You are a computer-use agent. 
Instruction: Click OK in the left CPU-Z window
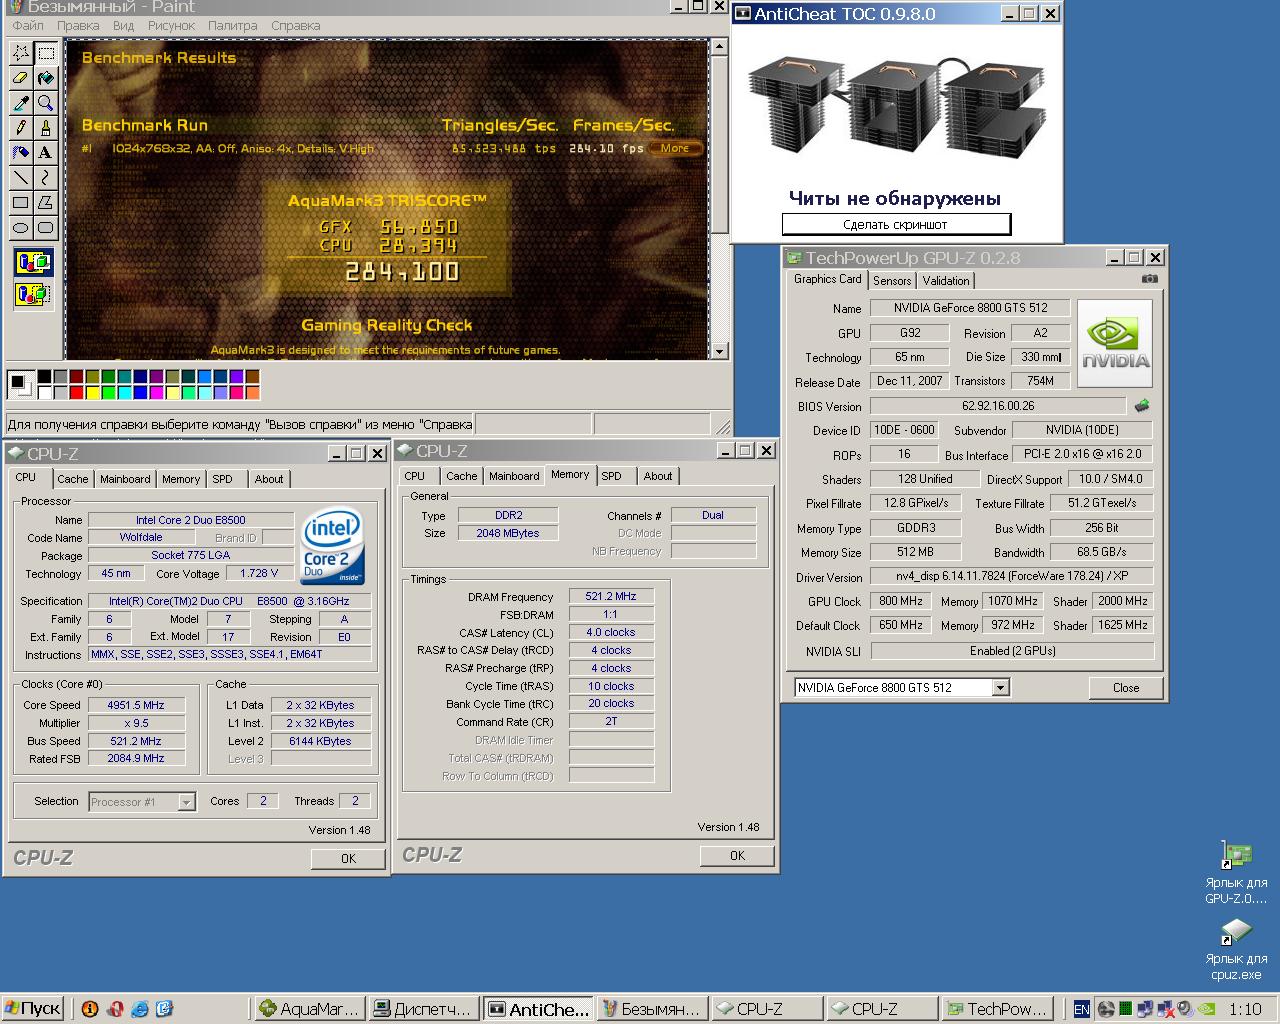click(348, 858)
